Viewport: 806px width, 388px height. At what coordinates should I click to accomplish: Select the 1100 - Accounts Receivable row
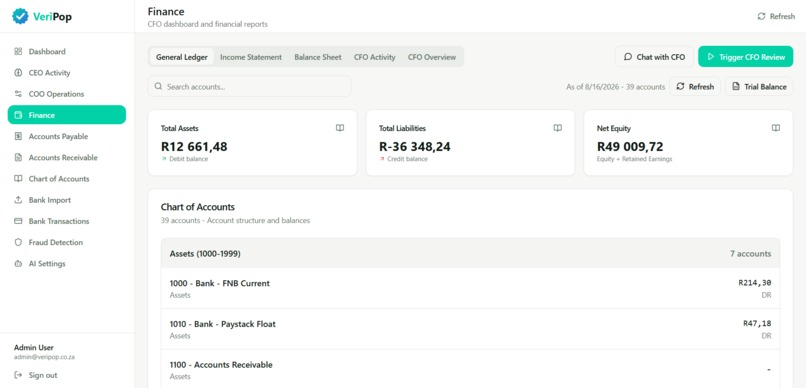[x=470, y=369]
